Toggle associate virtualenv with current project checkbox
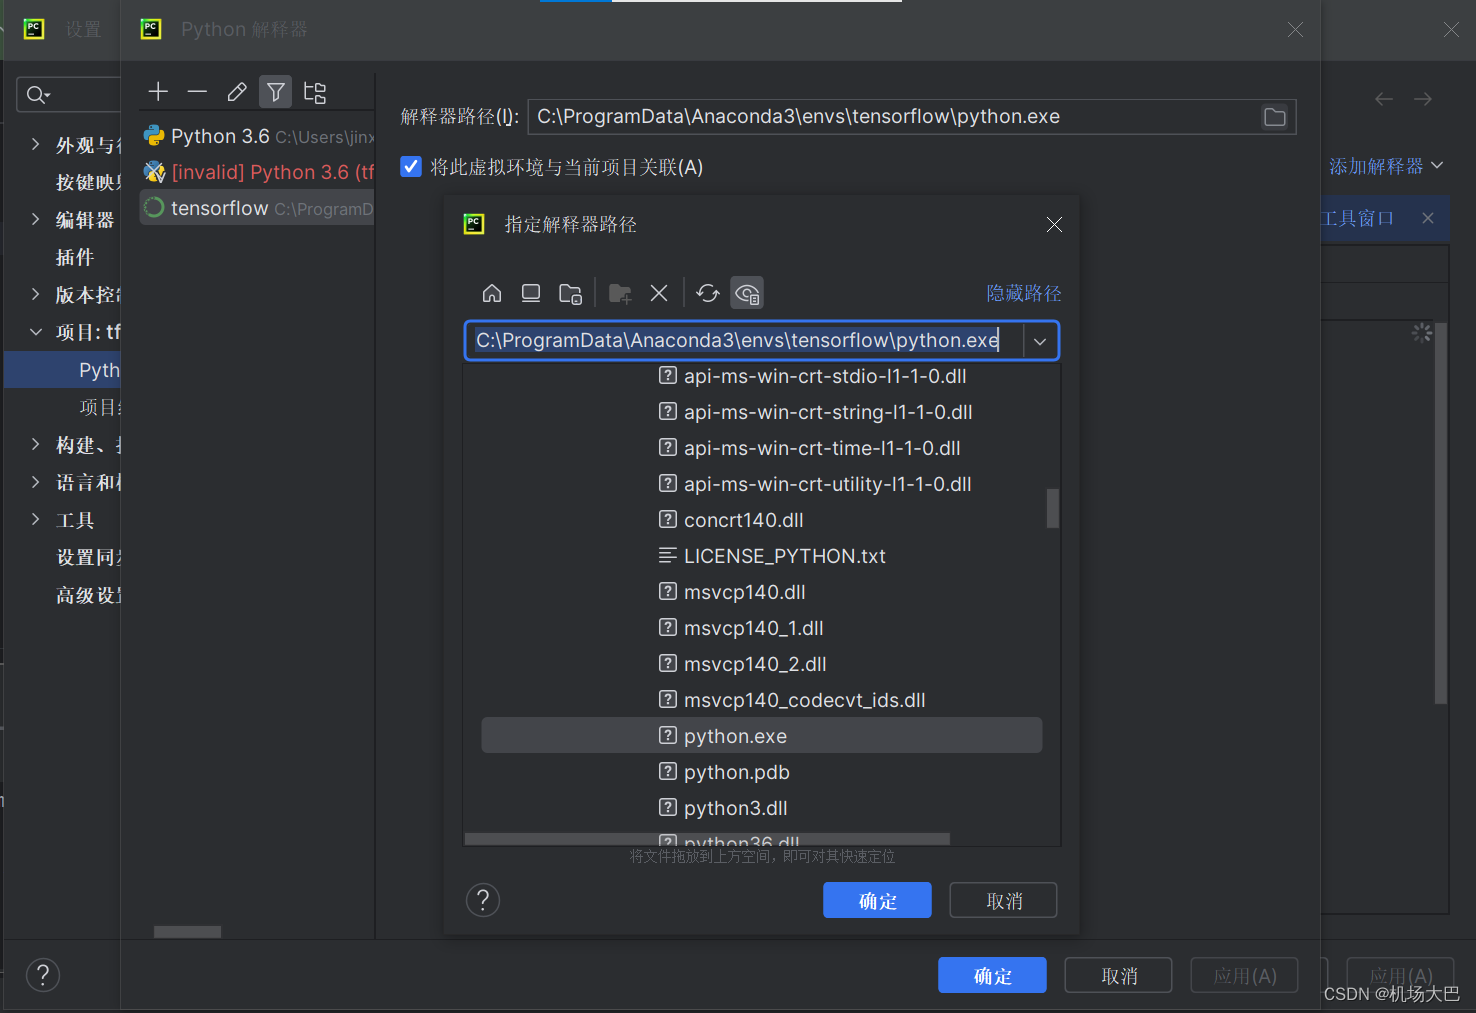1476x1013 pixels. 411,166
